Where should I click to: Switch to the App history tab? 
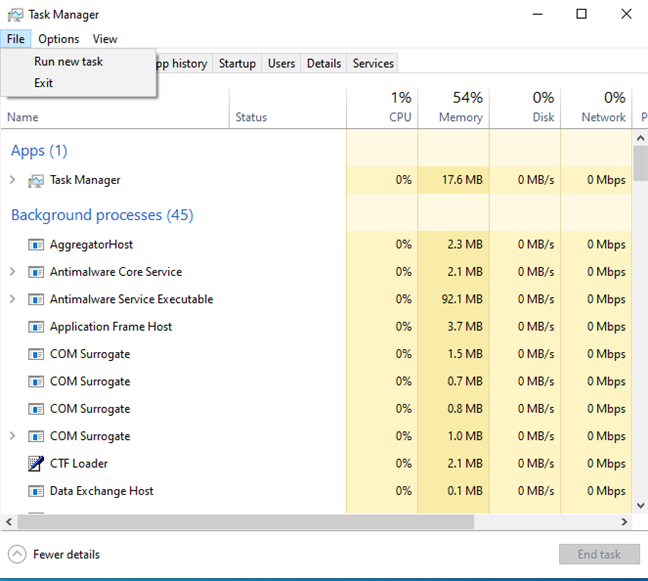184,64
